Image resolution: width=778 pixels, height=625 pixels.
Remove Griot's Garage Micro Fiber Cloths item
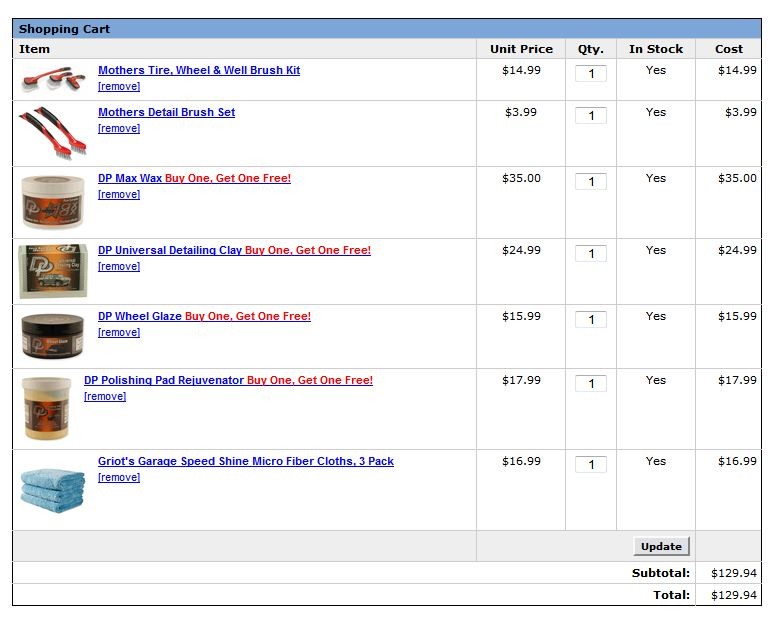[x=119, y=477]
